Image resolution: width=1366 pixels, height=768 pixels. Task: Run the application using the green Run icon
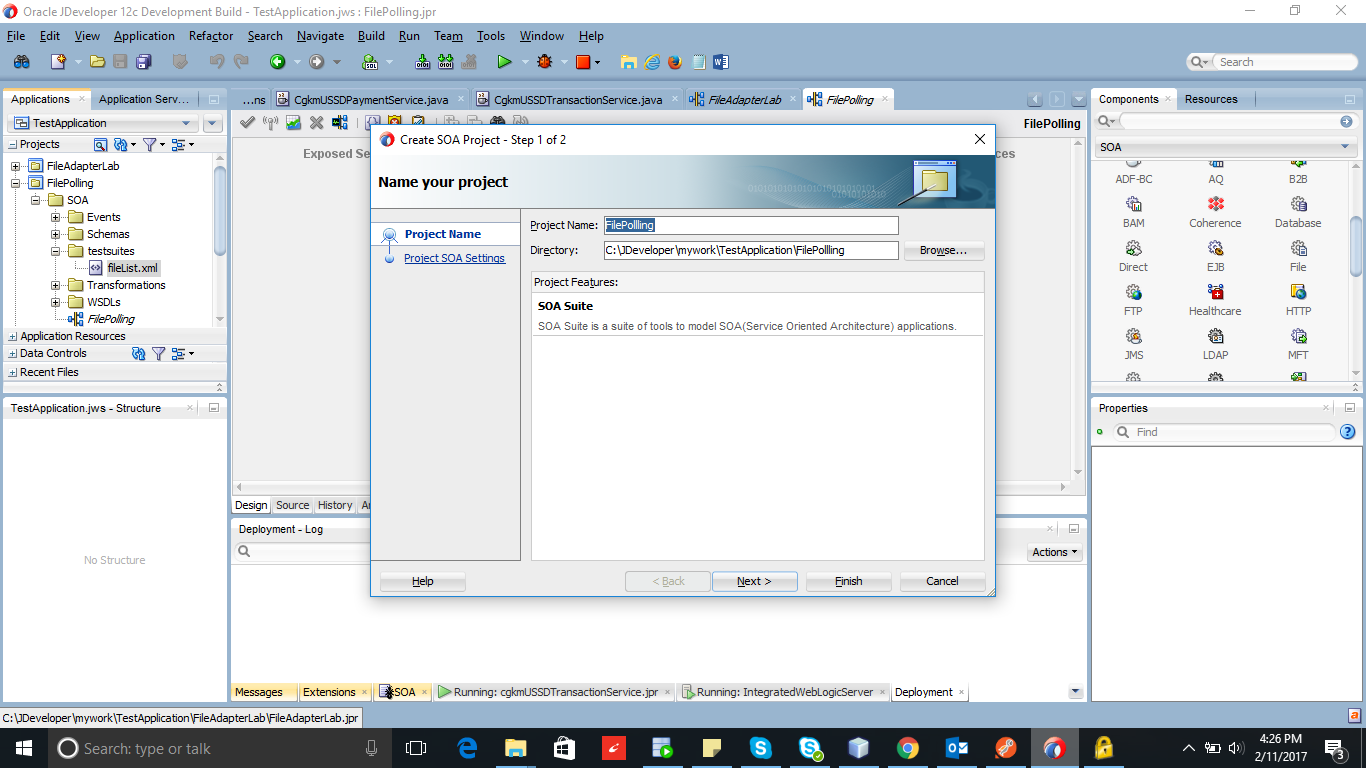pyautogui.click(x=505, y=61)
